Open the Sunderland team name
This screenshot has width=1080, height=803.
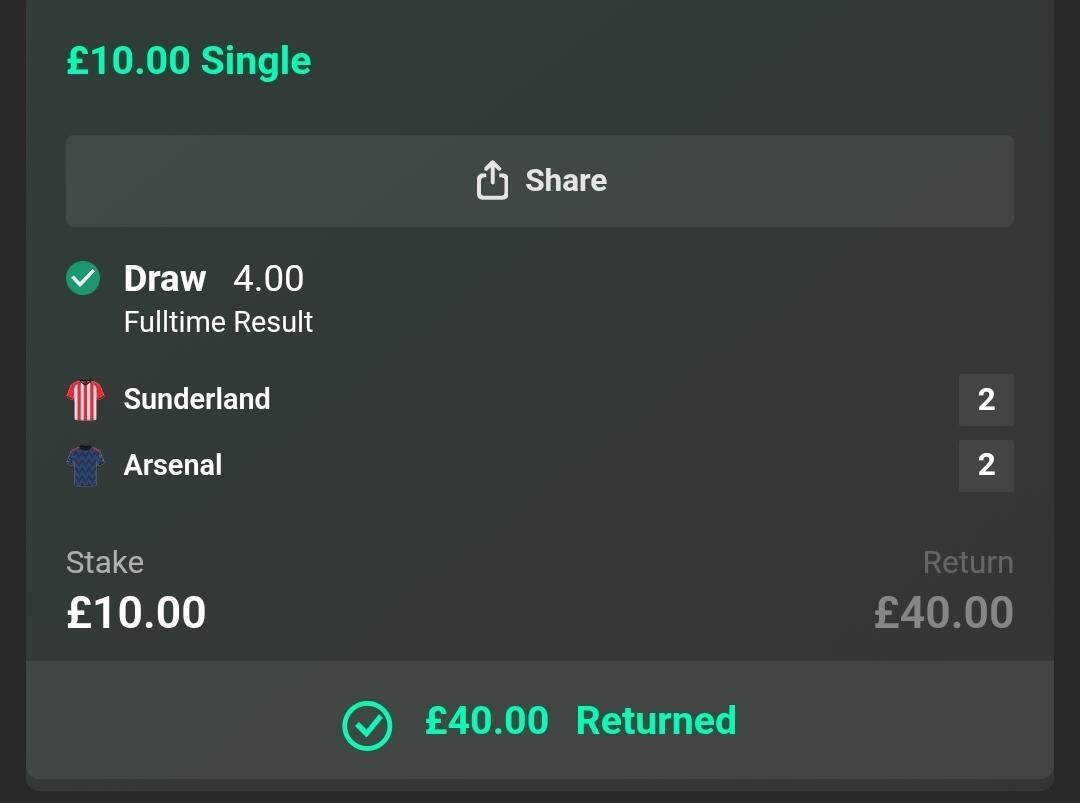point(197,399)
